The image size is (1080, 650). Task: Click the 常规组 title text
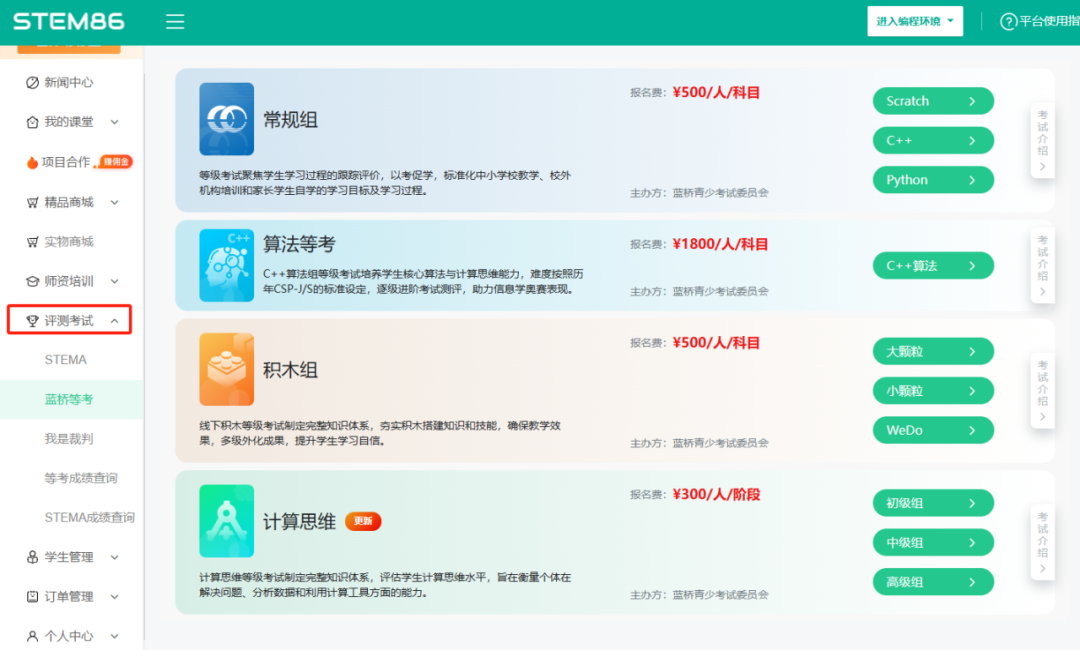click(291, 120)
